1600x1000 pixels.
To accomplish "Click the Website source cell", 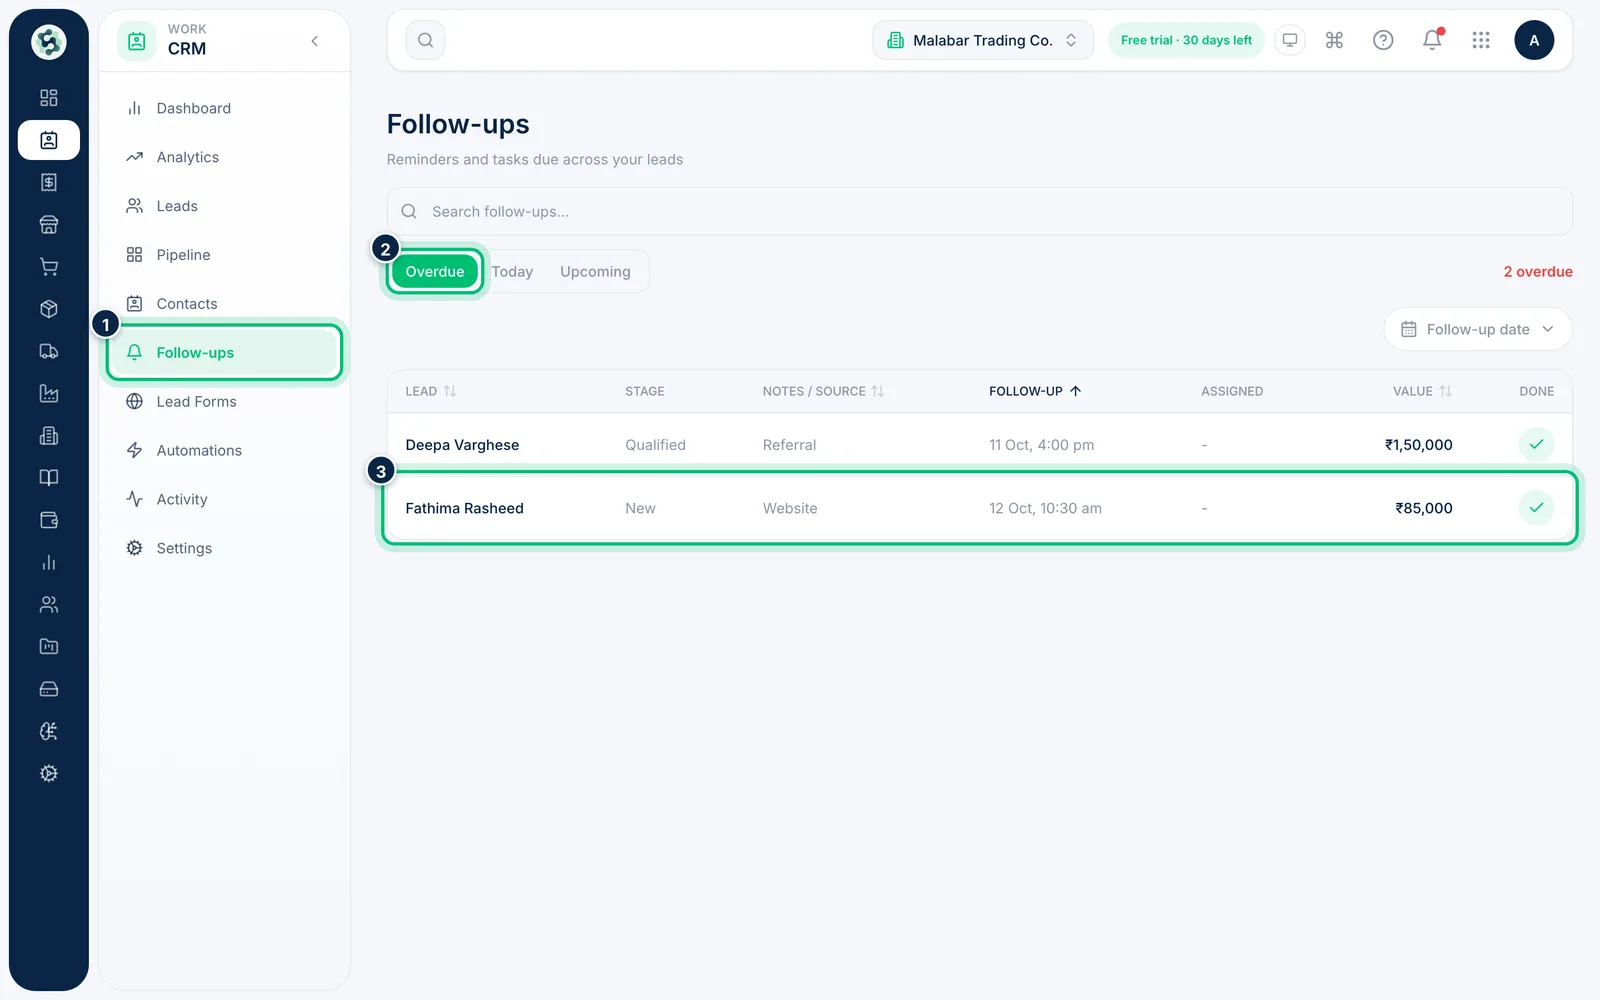I will (789, 508).
